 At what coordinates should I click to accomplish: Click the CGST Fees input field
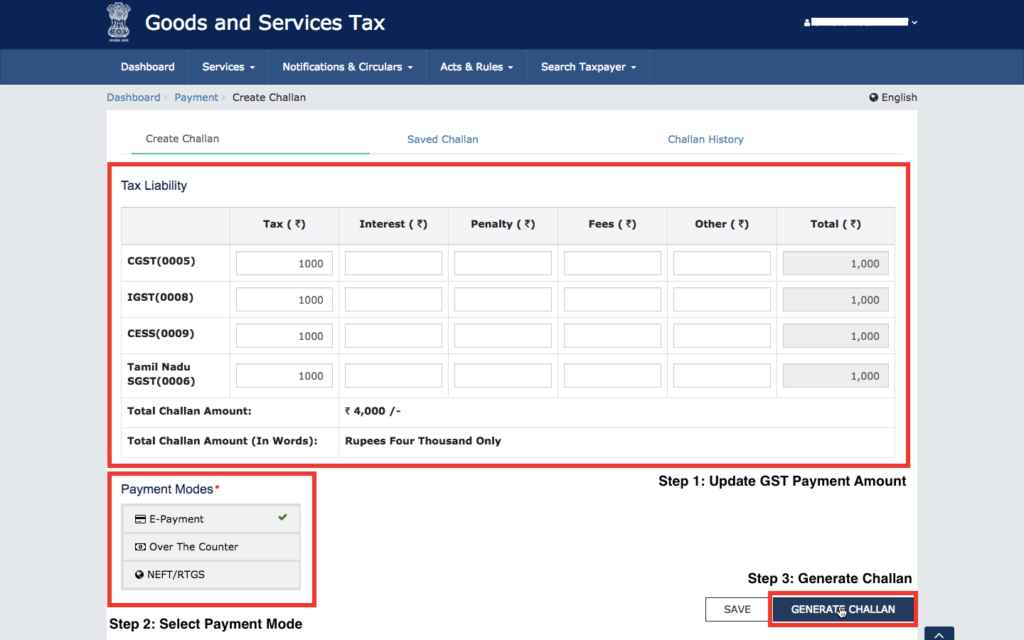pyautogui.click(x=613, y=263)
